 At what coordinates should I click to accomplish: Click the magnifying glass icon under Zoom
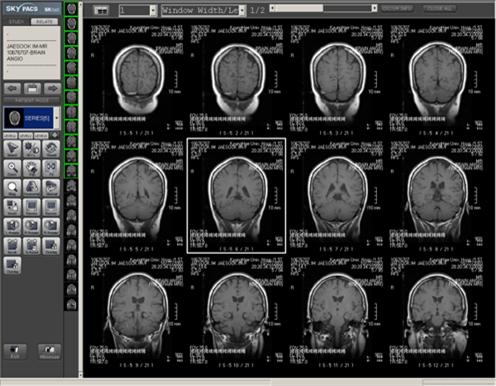pos(13,188)
